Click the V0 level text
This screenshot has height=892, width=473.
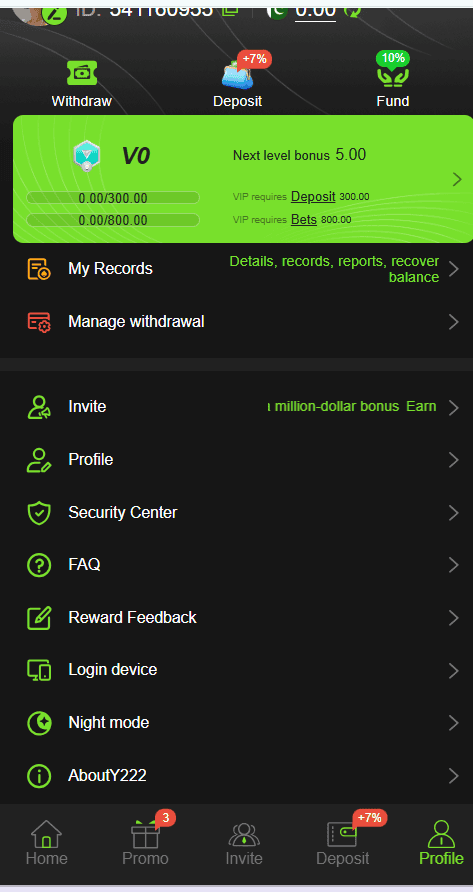pos(135,156)
